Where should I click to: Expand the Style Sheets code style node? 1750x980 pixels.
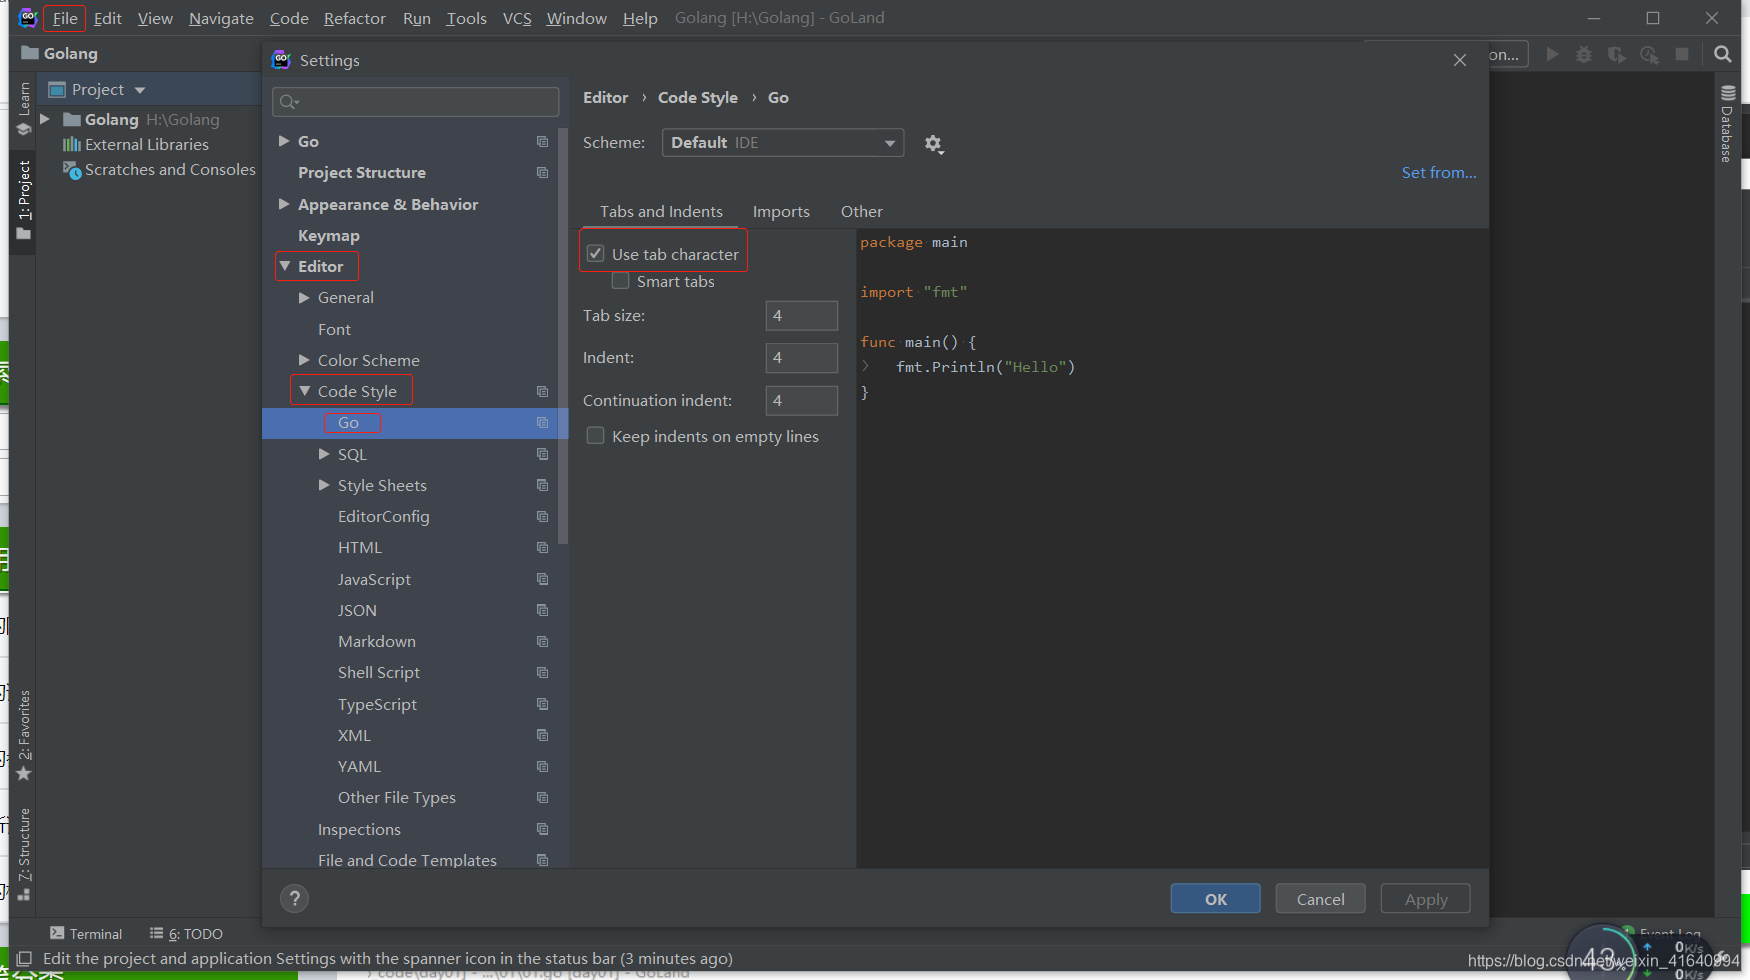pyautogui.click(x=324, y=485)
